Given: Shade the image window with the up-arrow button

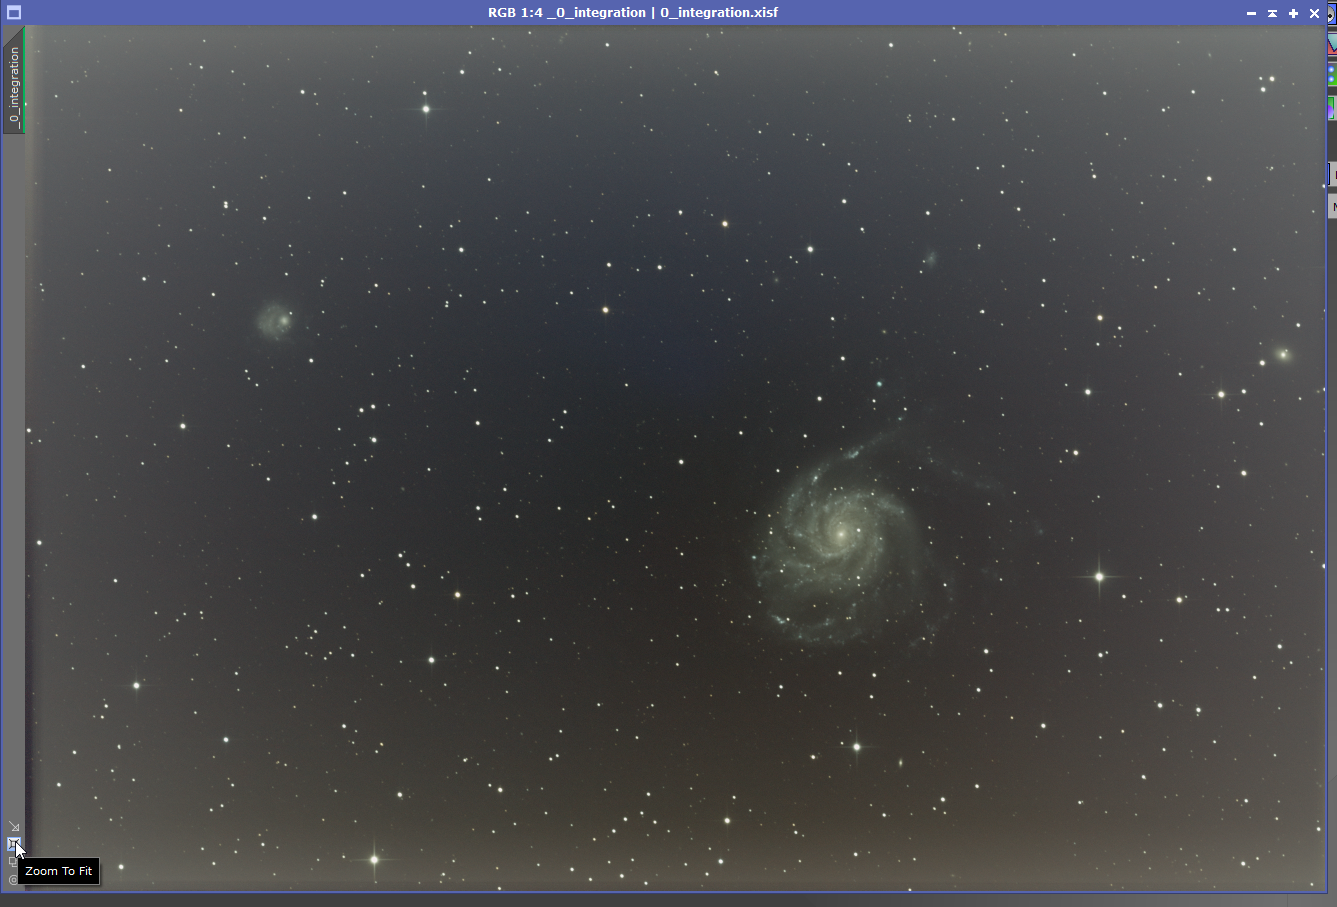Looking at the screenshot, I should [1272, 13].
